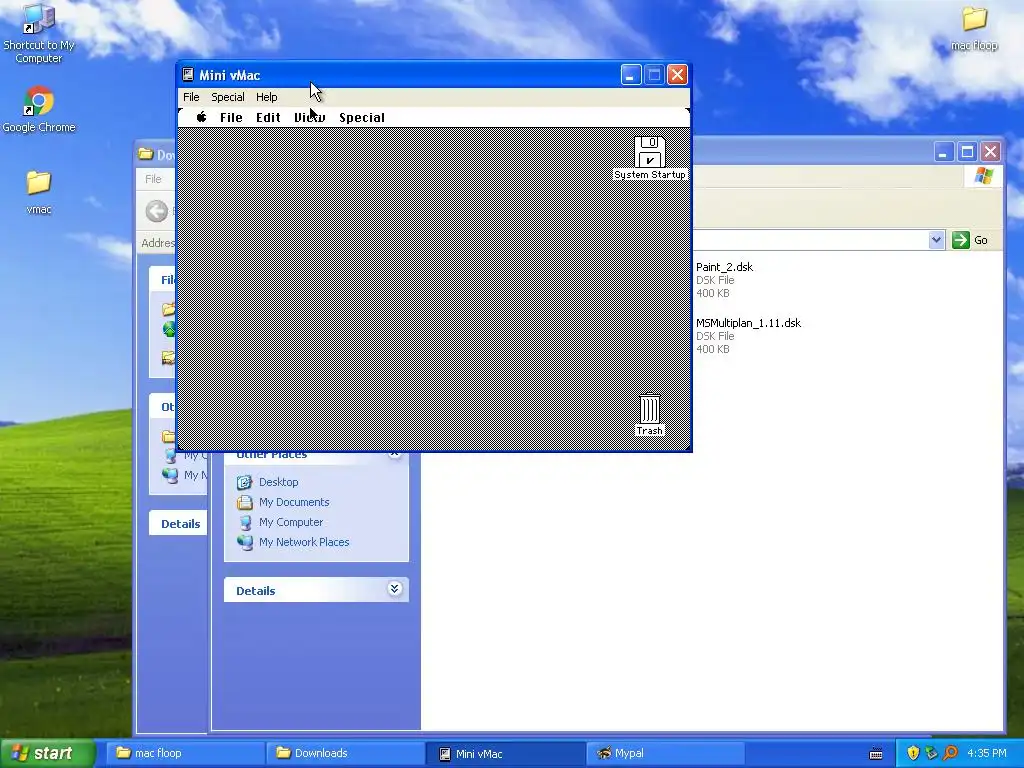Open the My Network Places link

(304, 542)
